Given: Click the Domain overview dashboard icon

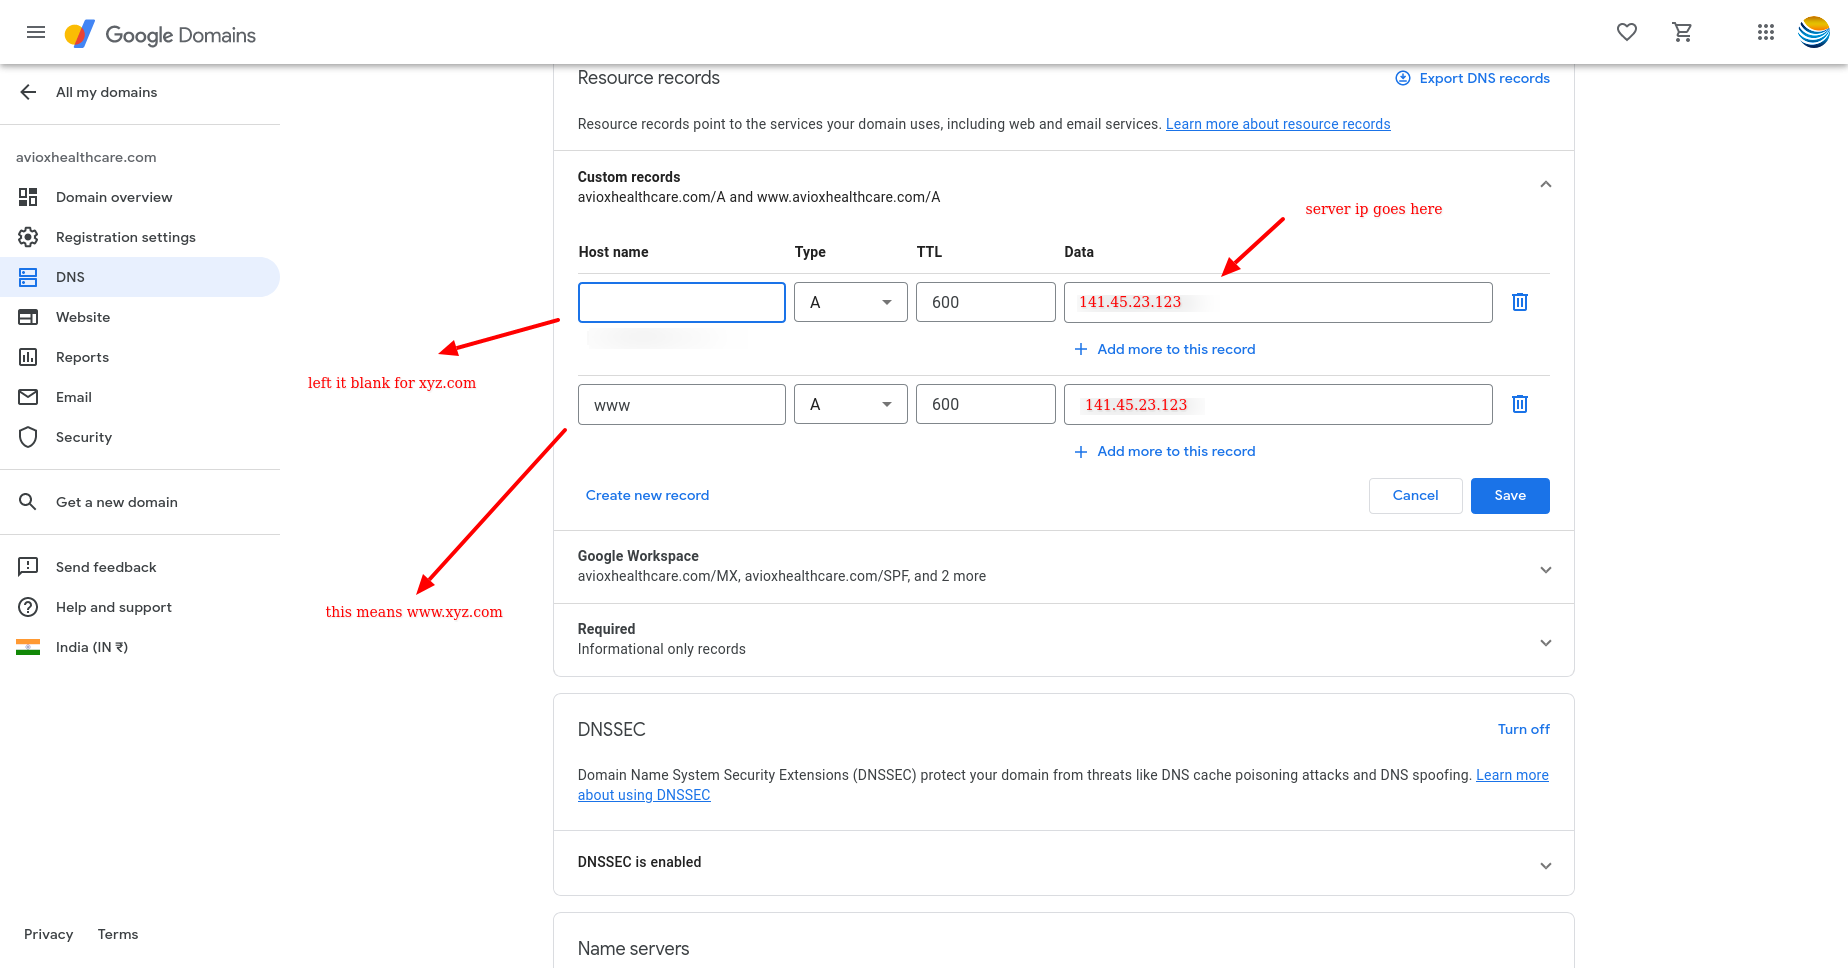Looking at the screenshot, I should [x=28, y=197].
